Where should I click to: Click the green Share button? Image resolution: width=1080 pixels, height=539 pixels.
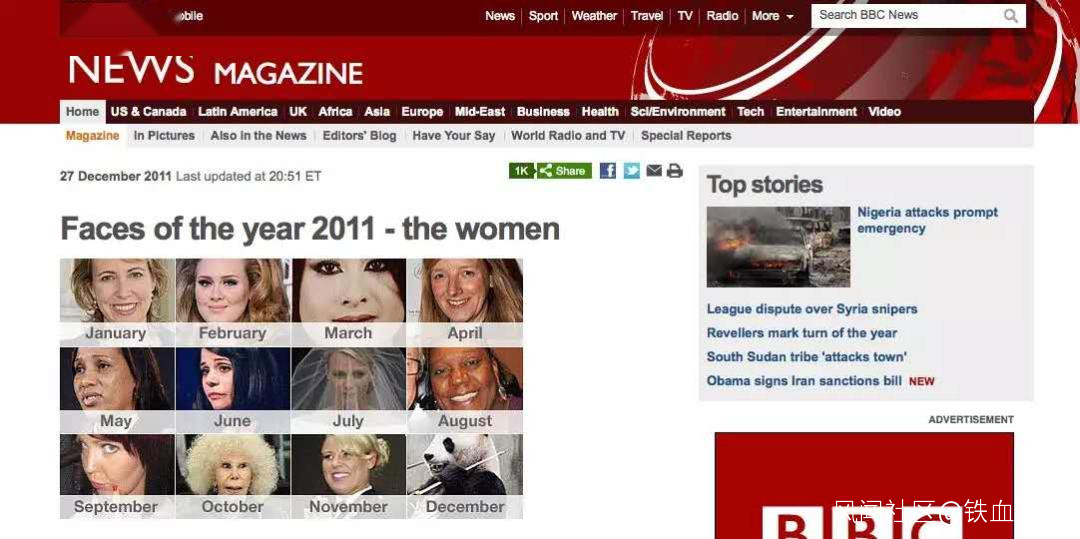564,171
